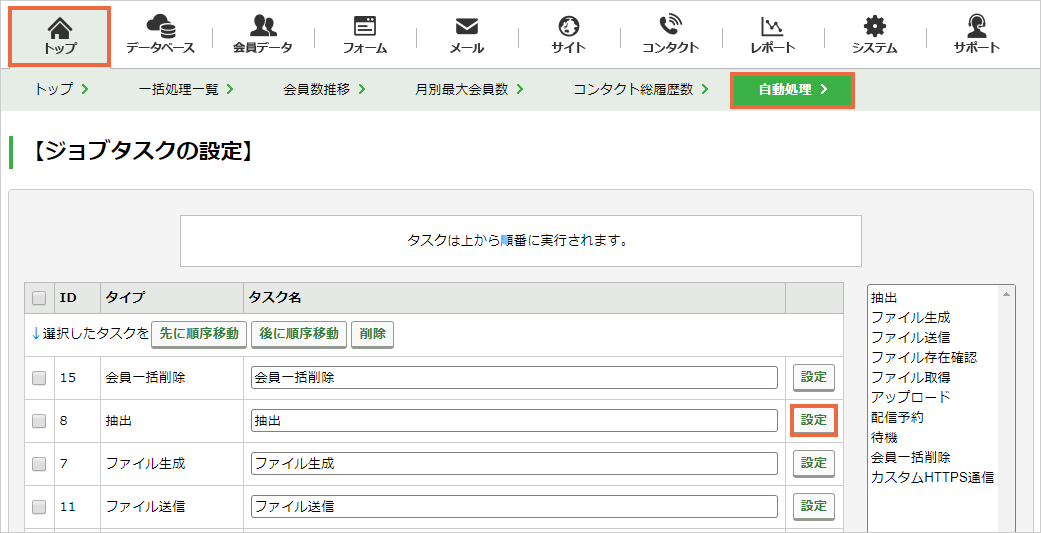The height and width of the screenshot is (533, 1041).
Task: Click the task list scrollbar up arrow
Action: 1006,293
